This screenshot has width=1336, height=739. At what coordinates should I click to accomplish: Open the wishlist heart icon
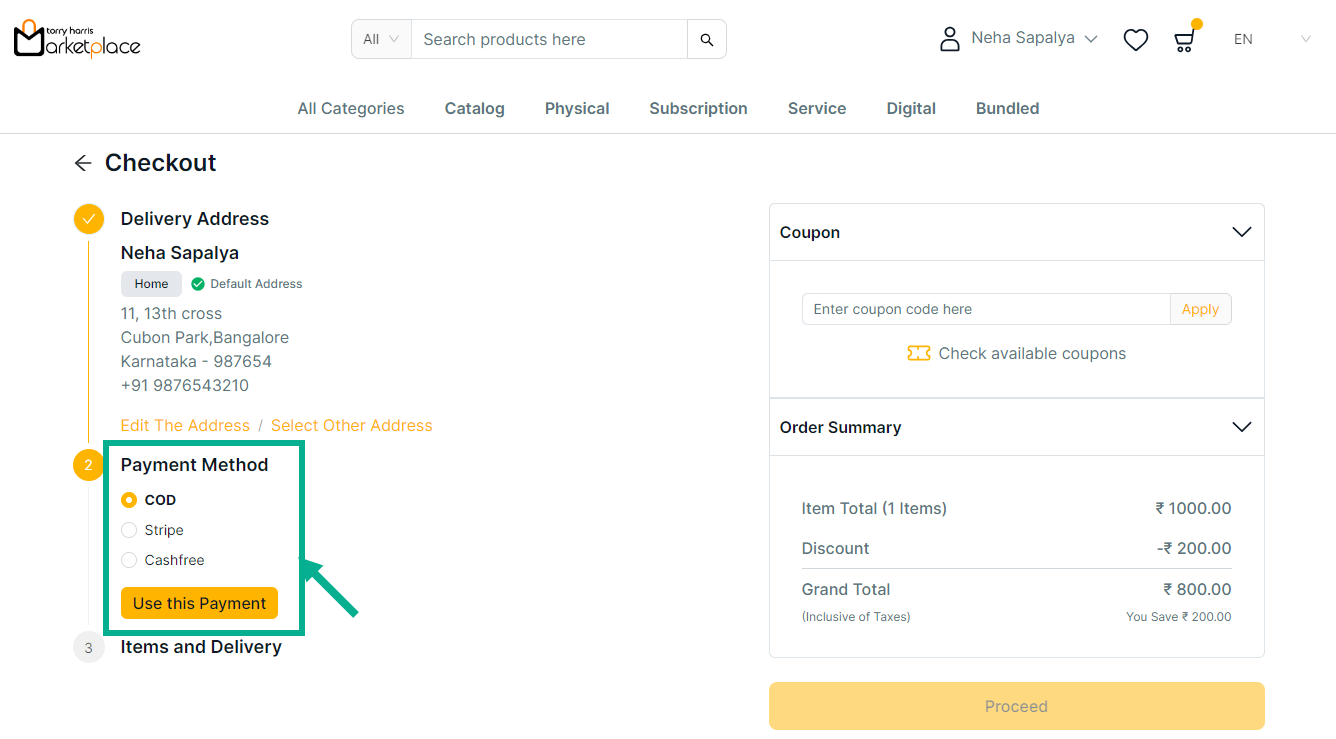click(1135, 40)
